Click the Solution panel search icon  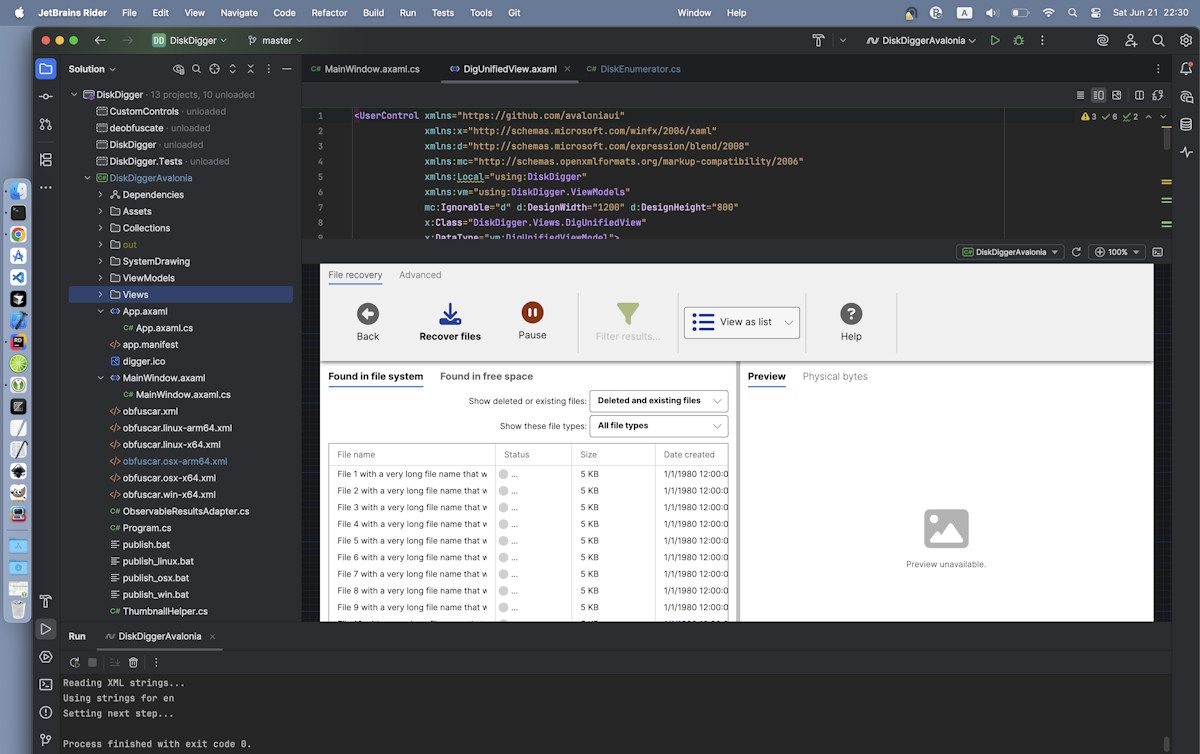[x=197, y=69]
